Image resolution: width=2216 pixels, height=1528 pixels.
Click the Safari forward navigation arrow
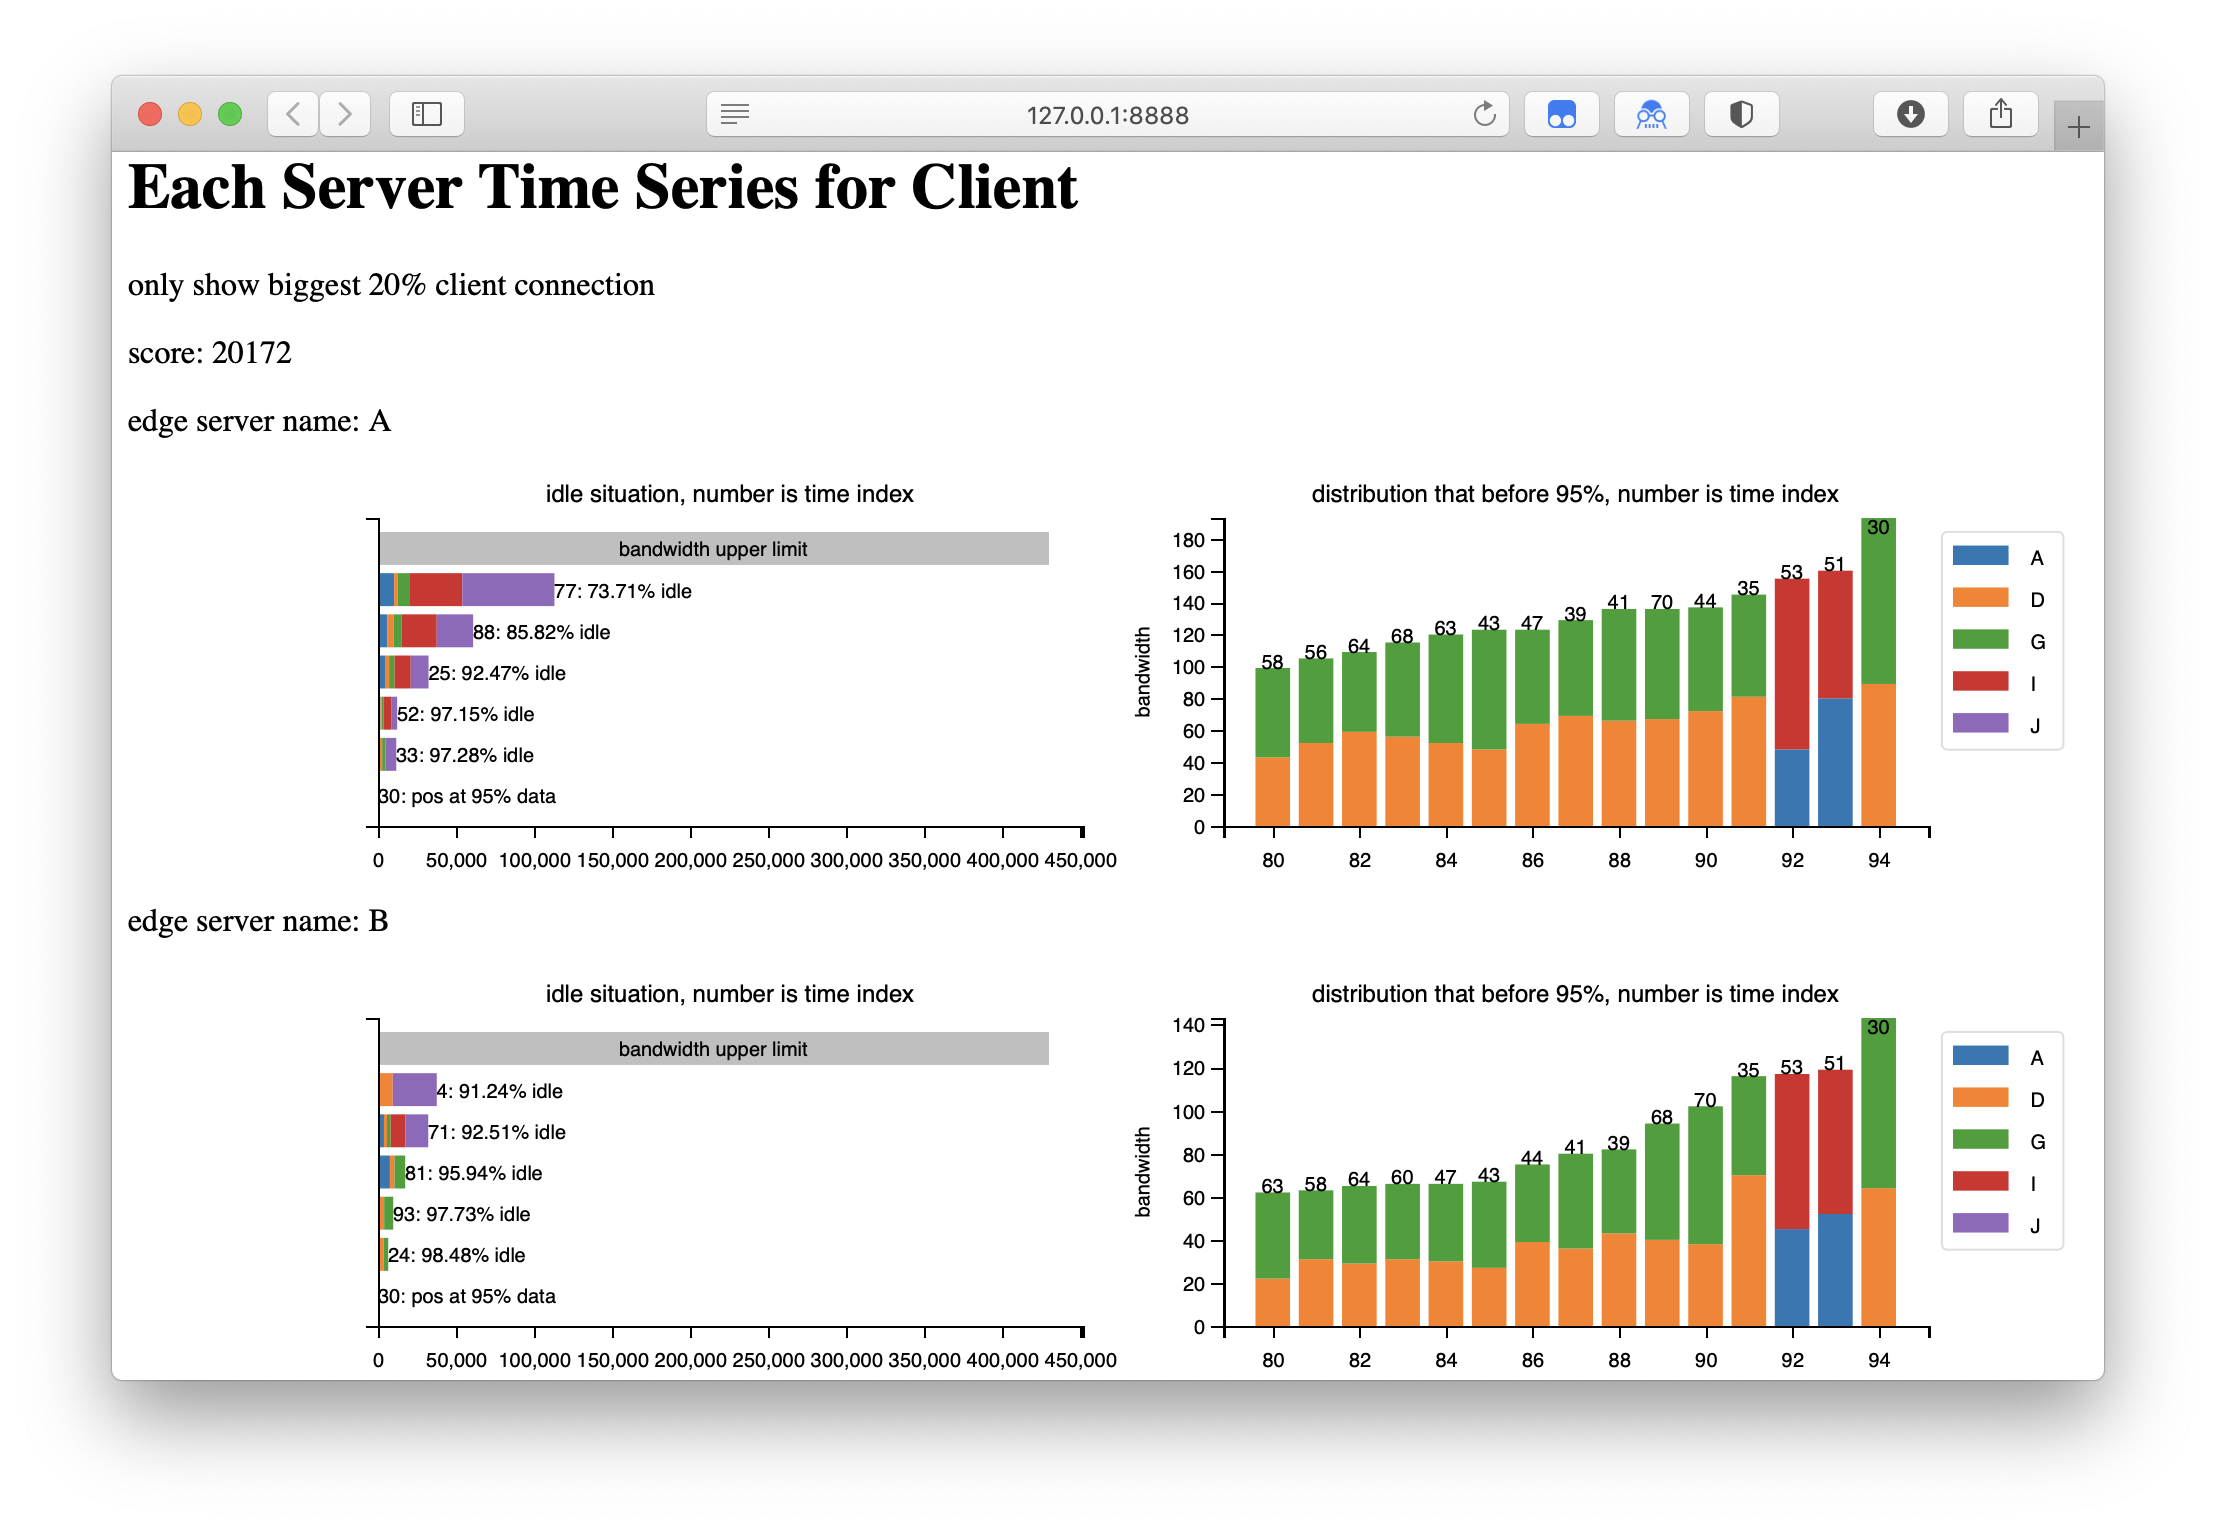[345, 114]
